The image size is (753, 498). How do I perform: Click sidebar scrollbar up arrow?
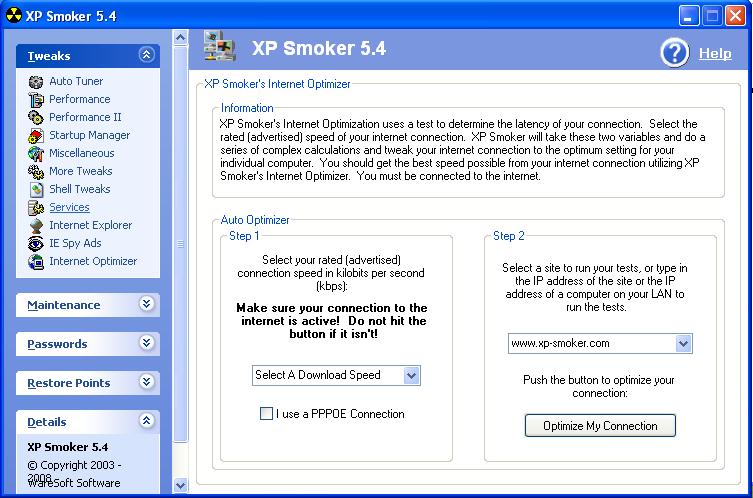tap(180, 37)
